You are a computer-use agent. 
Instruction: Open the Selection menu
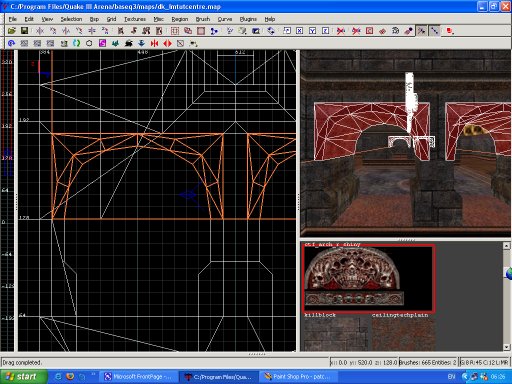(71, 19)
